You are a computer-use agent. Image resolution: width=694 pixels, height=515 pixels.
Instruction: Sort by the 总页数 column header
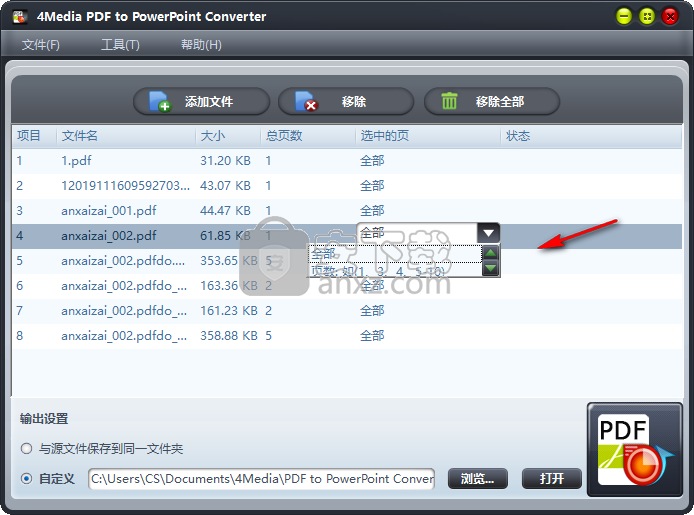[308, 136]
